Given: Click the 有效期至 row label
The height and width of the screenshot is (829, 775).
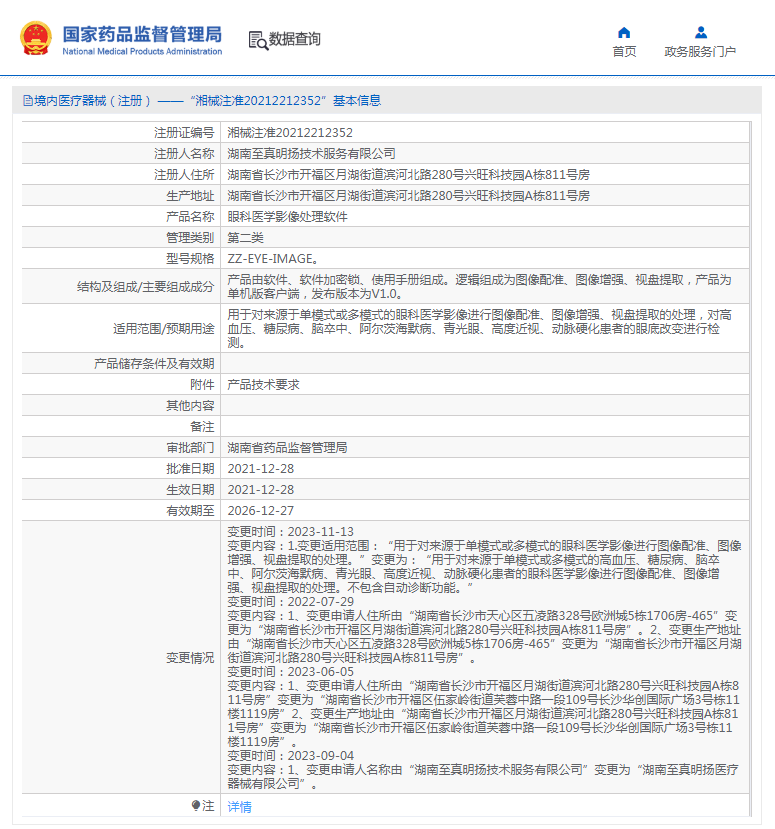Looking at the screenshot, I should pos(190,511).
